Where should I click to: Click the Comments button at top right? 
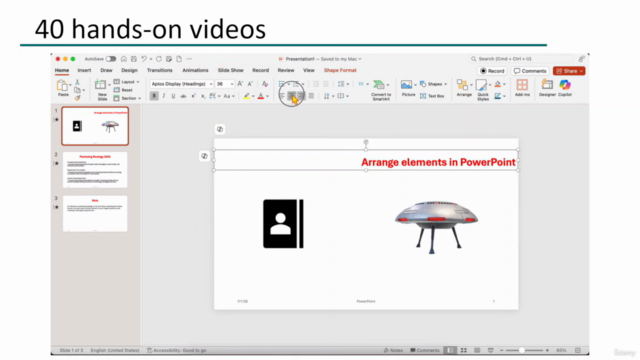point(530,71)
